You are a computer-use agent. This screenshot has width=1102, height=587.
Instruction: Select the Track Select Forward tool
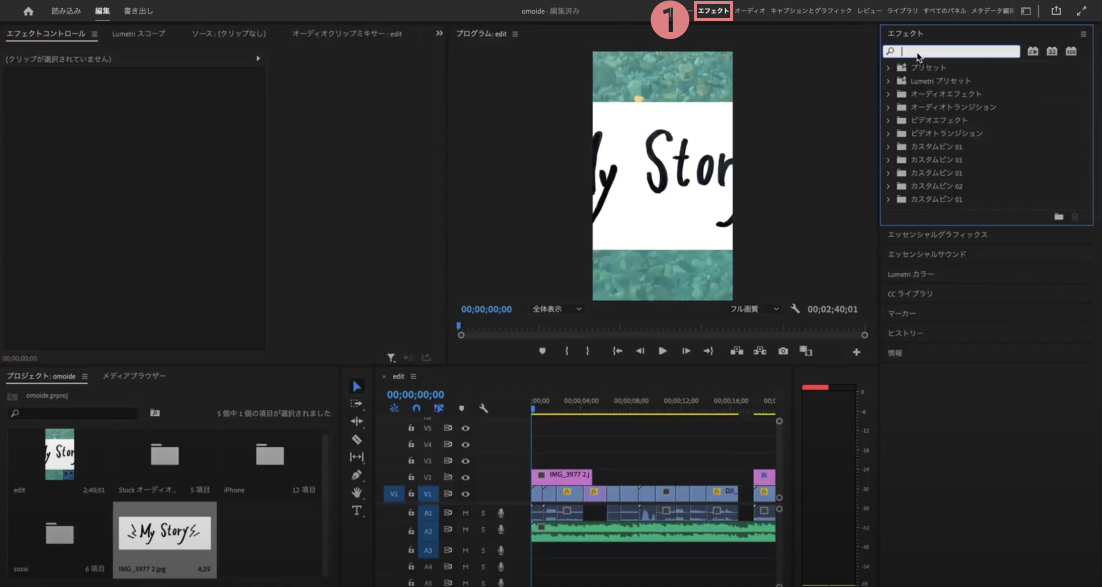click(356, 404)
